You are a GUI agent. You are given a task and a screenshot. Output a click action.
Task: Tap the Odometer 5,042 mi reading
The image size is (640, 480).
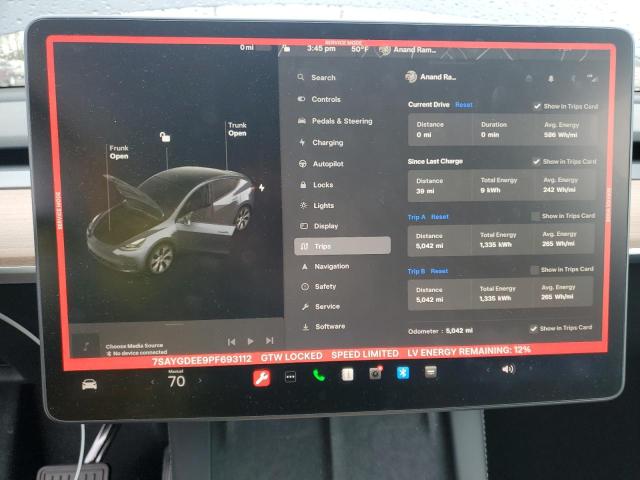point(440,331)
